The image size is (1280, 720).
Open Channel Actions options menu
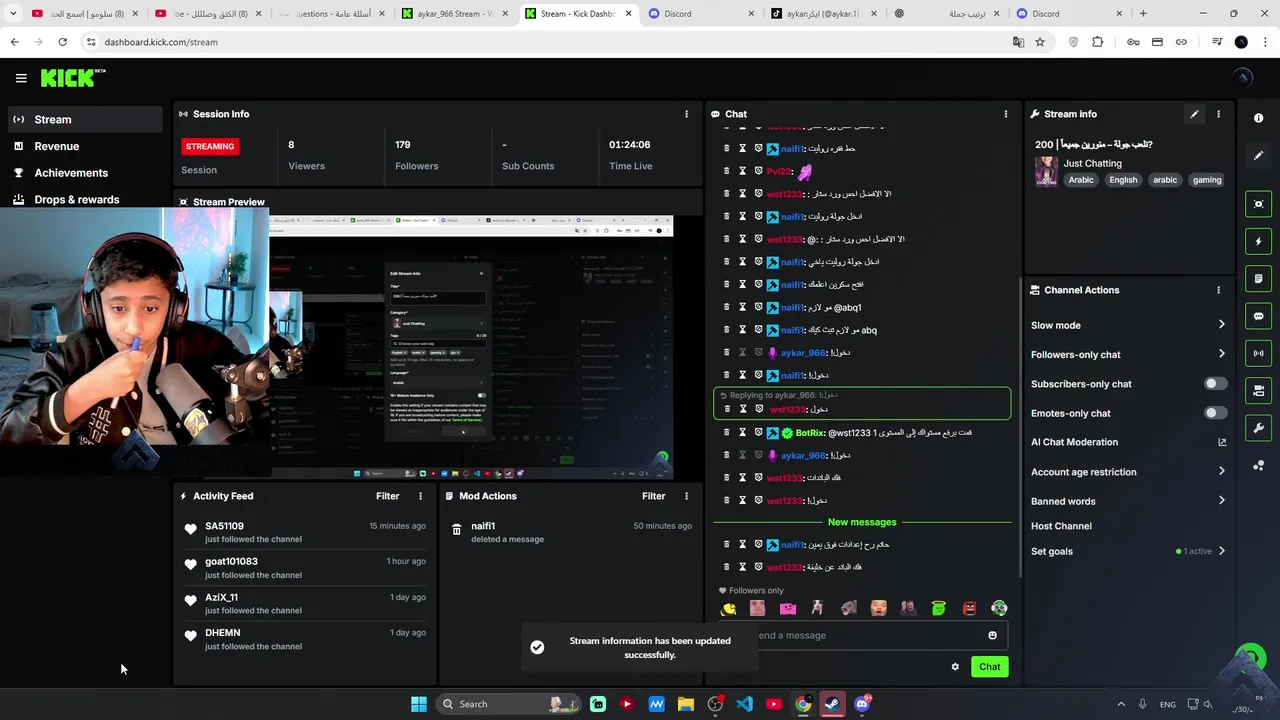pos(1218,290)
